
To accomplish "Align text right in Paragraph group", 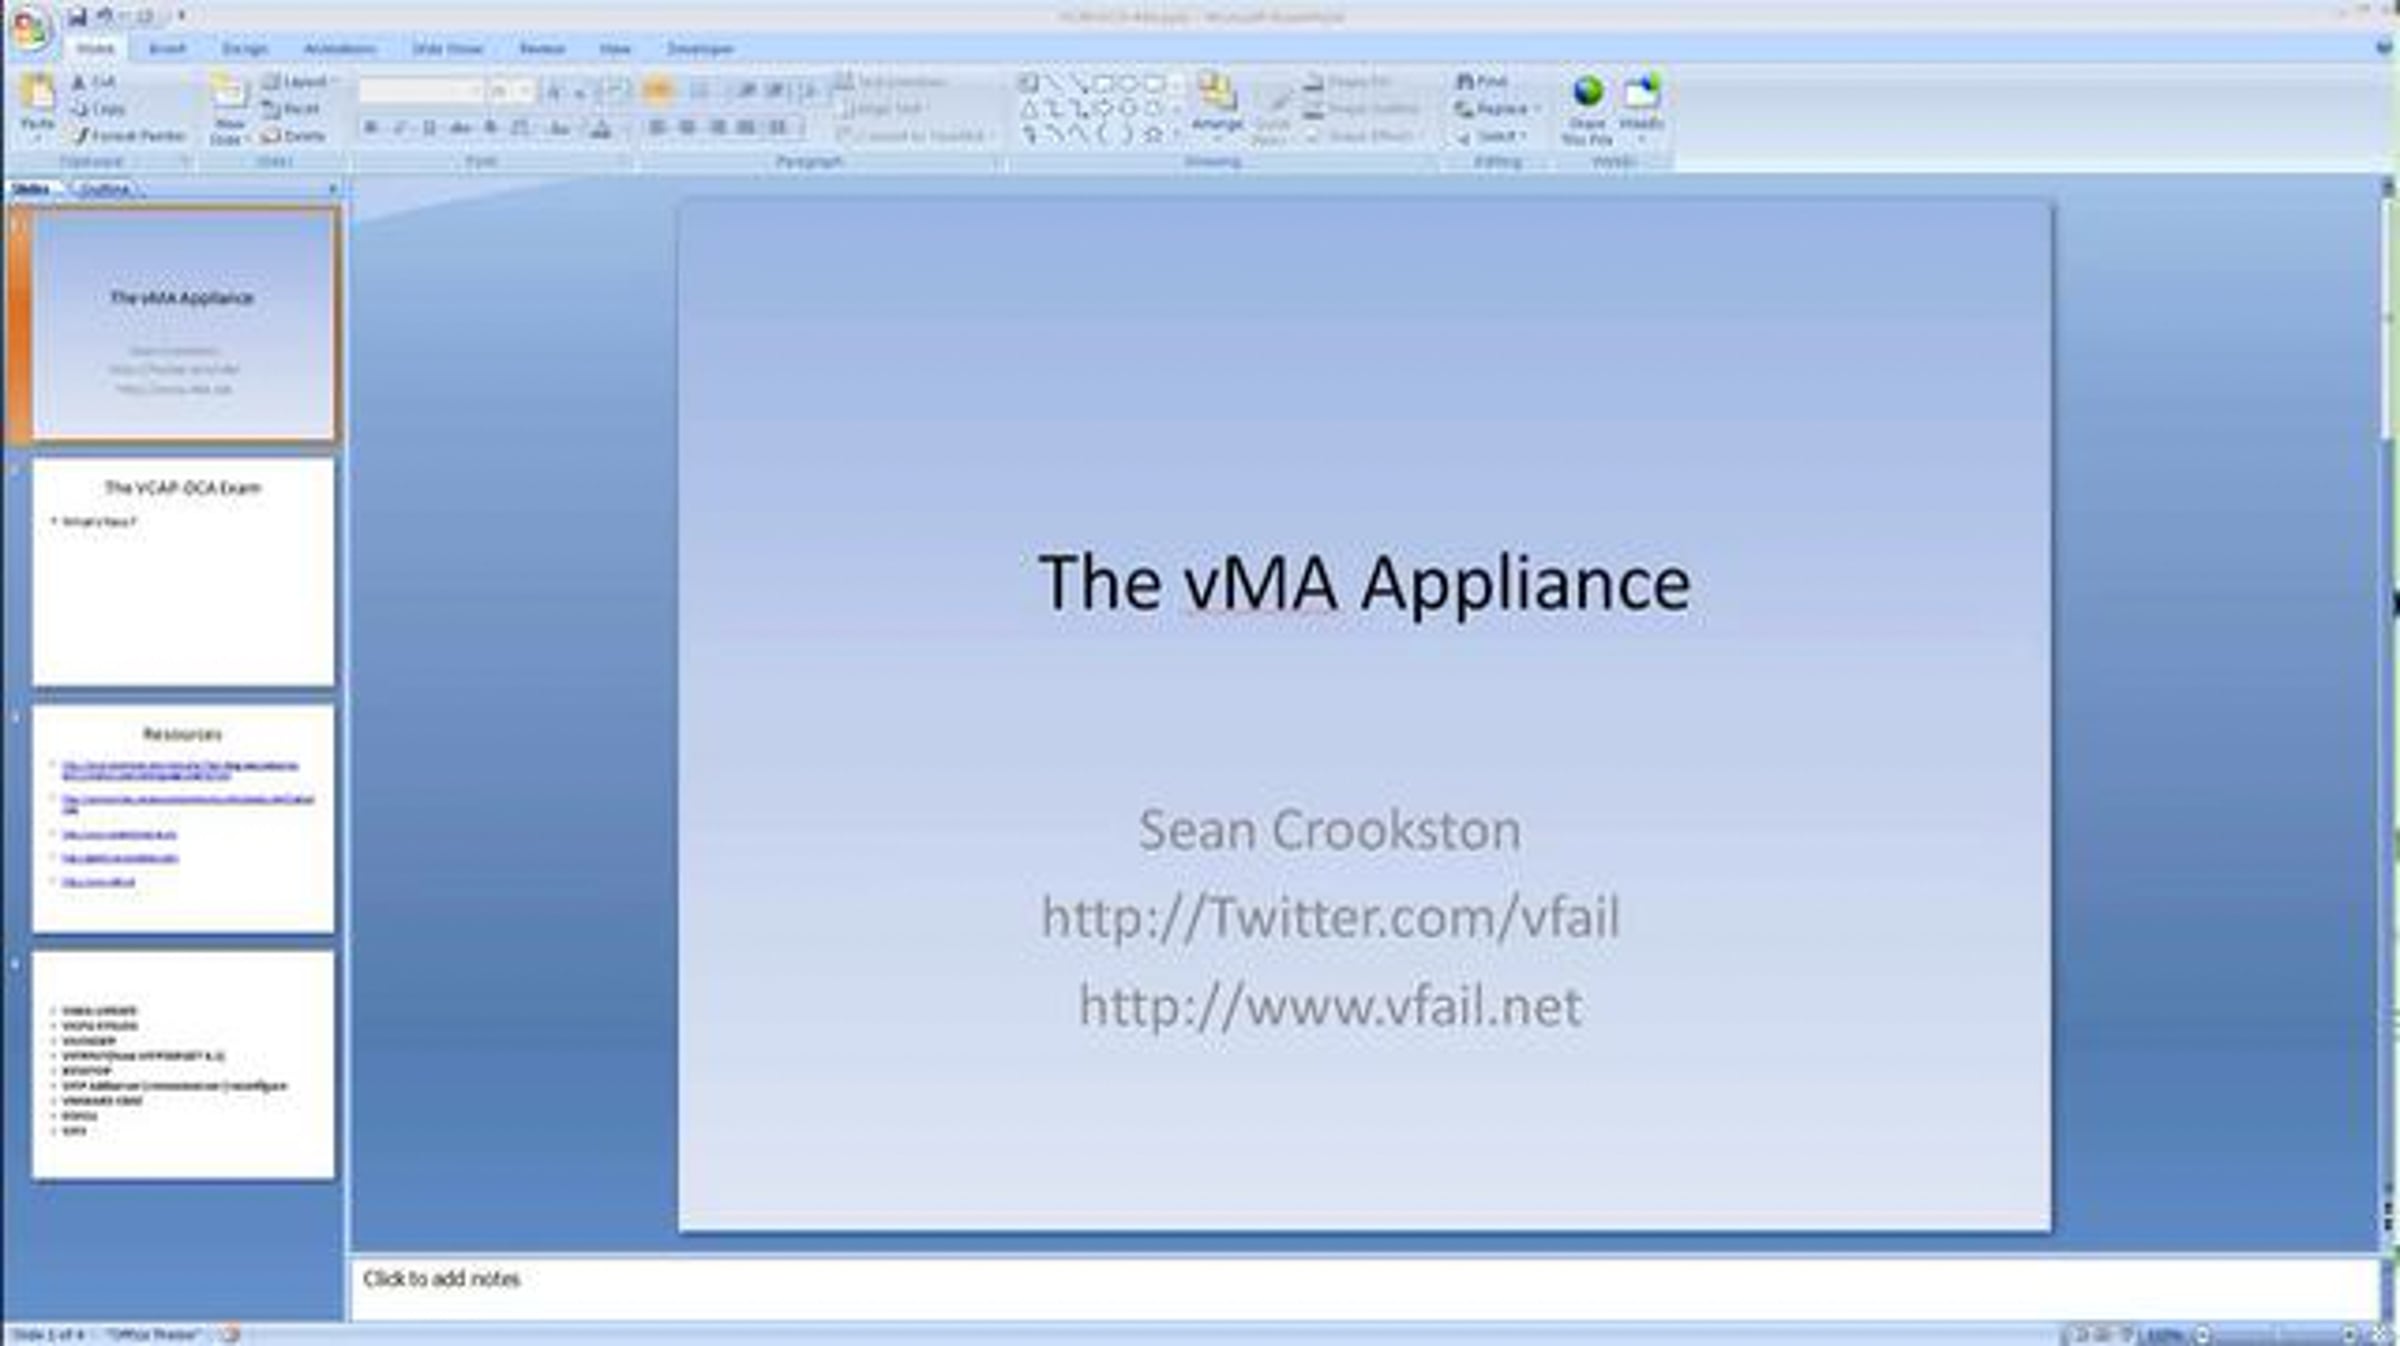I will pyautogui.click(x=718, y=128).
